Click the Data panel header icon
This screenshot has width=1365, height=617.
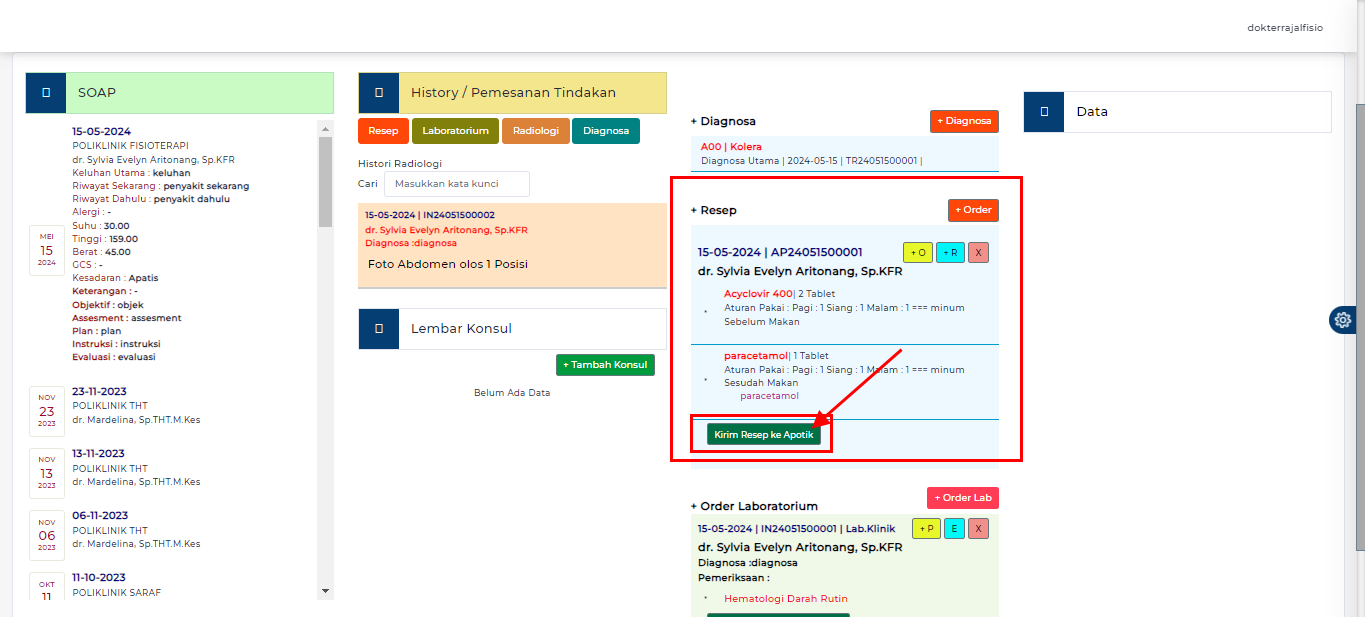click(1044, 112)
